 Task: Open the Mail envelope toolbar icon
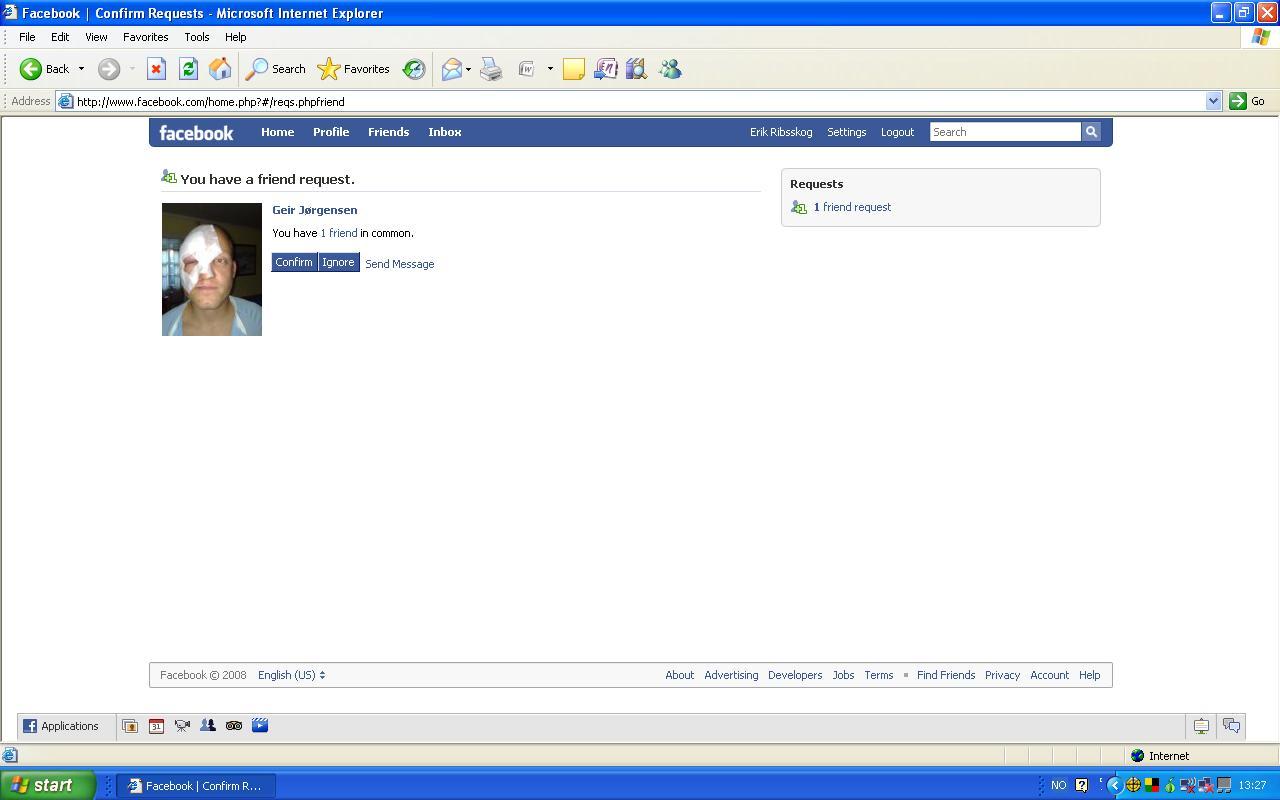(452, 69)
